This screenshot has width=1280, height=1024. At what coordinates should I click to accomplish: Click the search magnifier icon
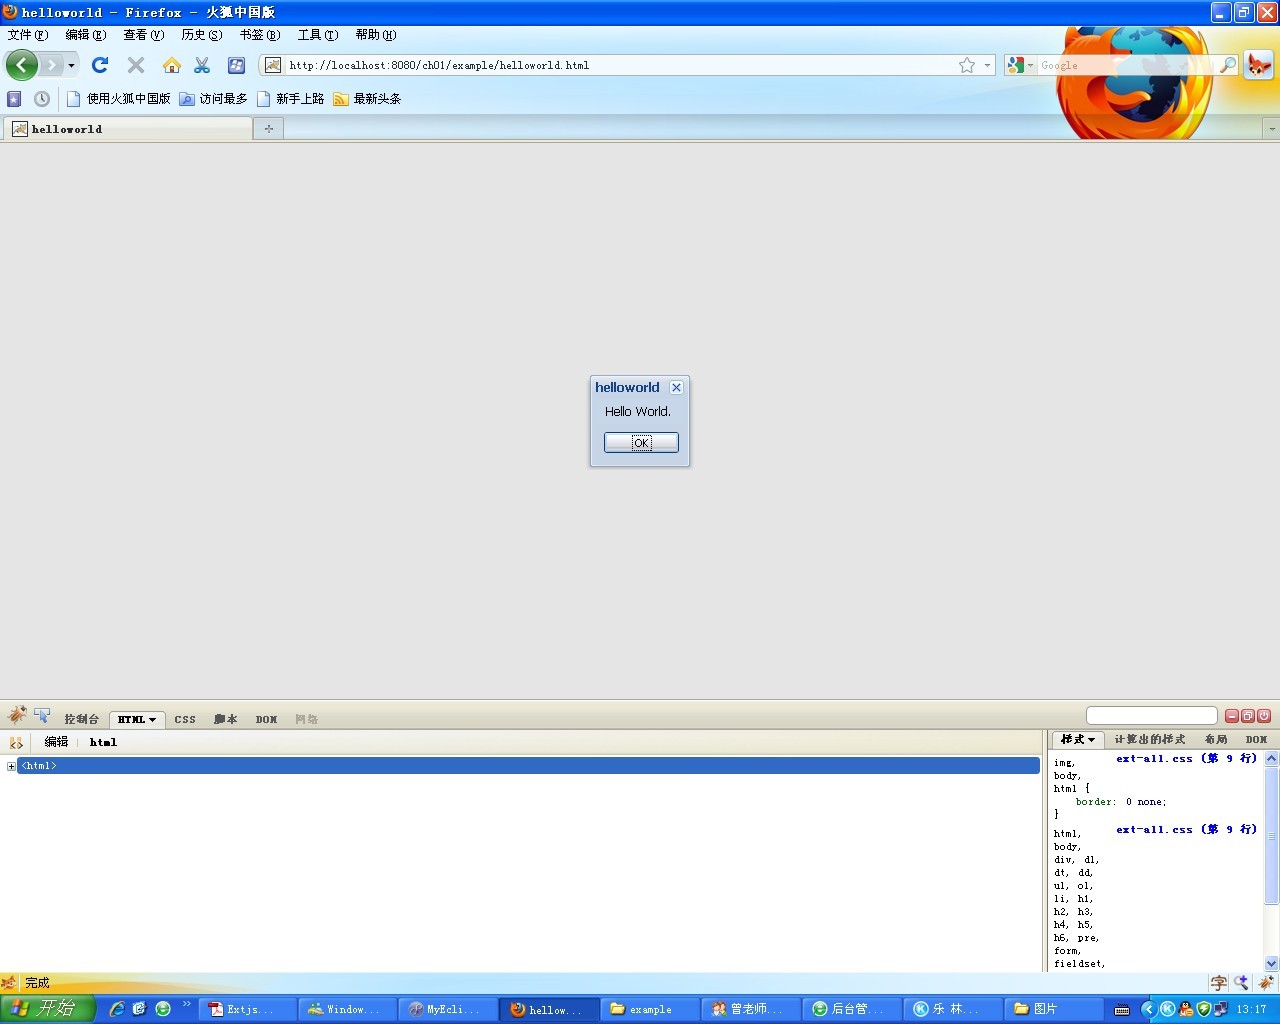(1228, 65)
